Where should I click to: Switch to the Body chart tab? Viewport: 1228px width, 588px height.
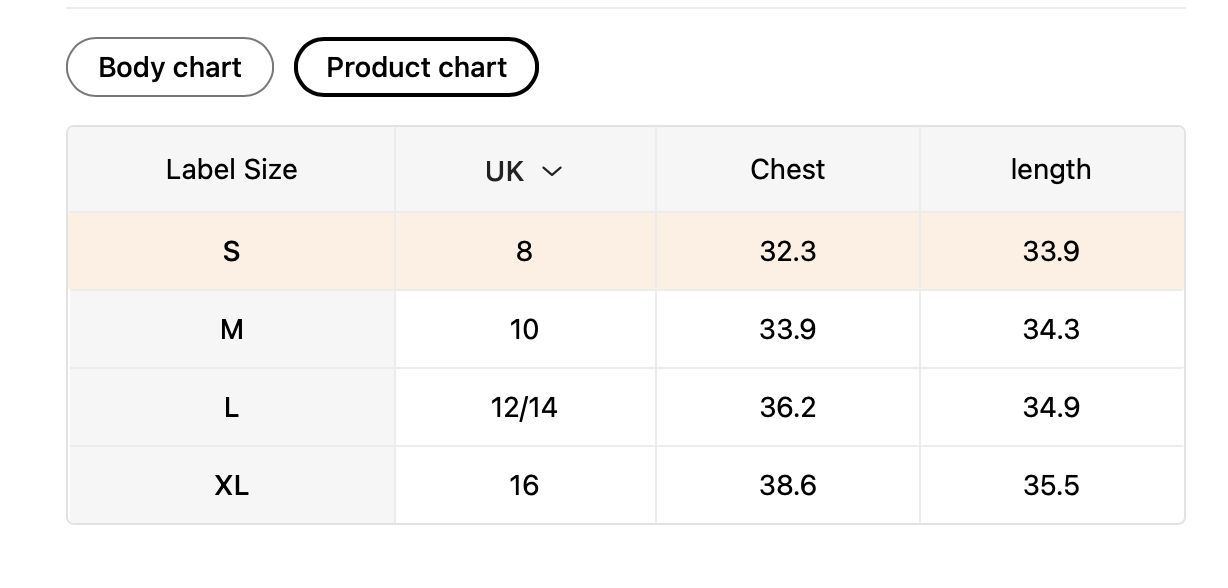point(169,67)
